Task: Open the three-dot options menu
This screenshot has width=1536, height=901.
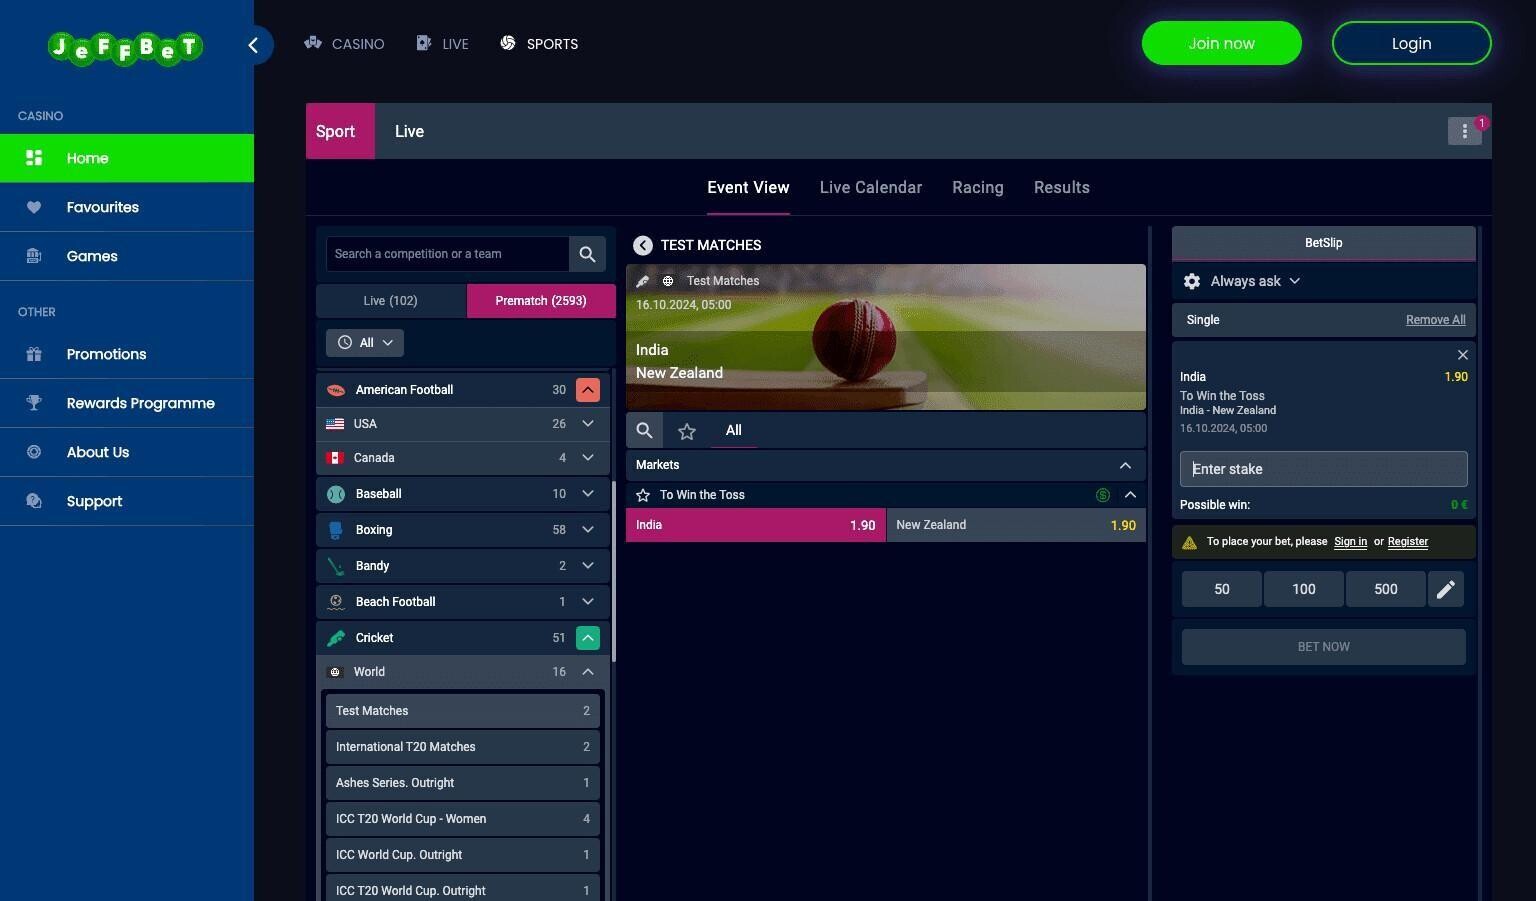Action: click(x=1464, y=131)
